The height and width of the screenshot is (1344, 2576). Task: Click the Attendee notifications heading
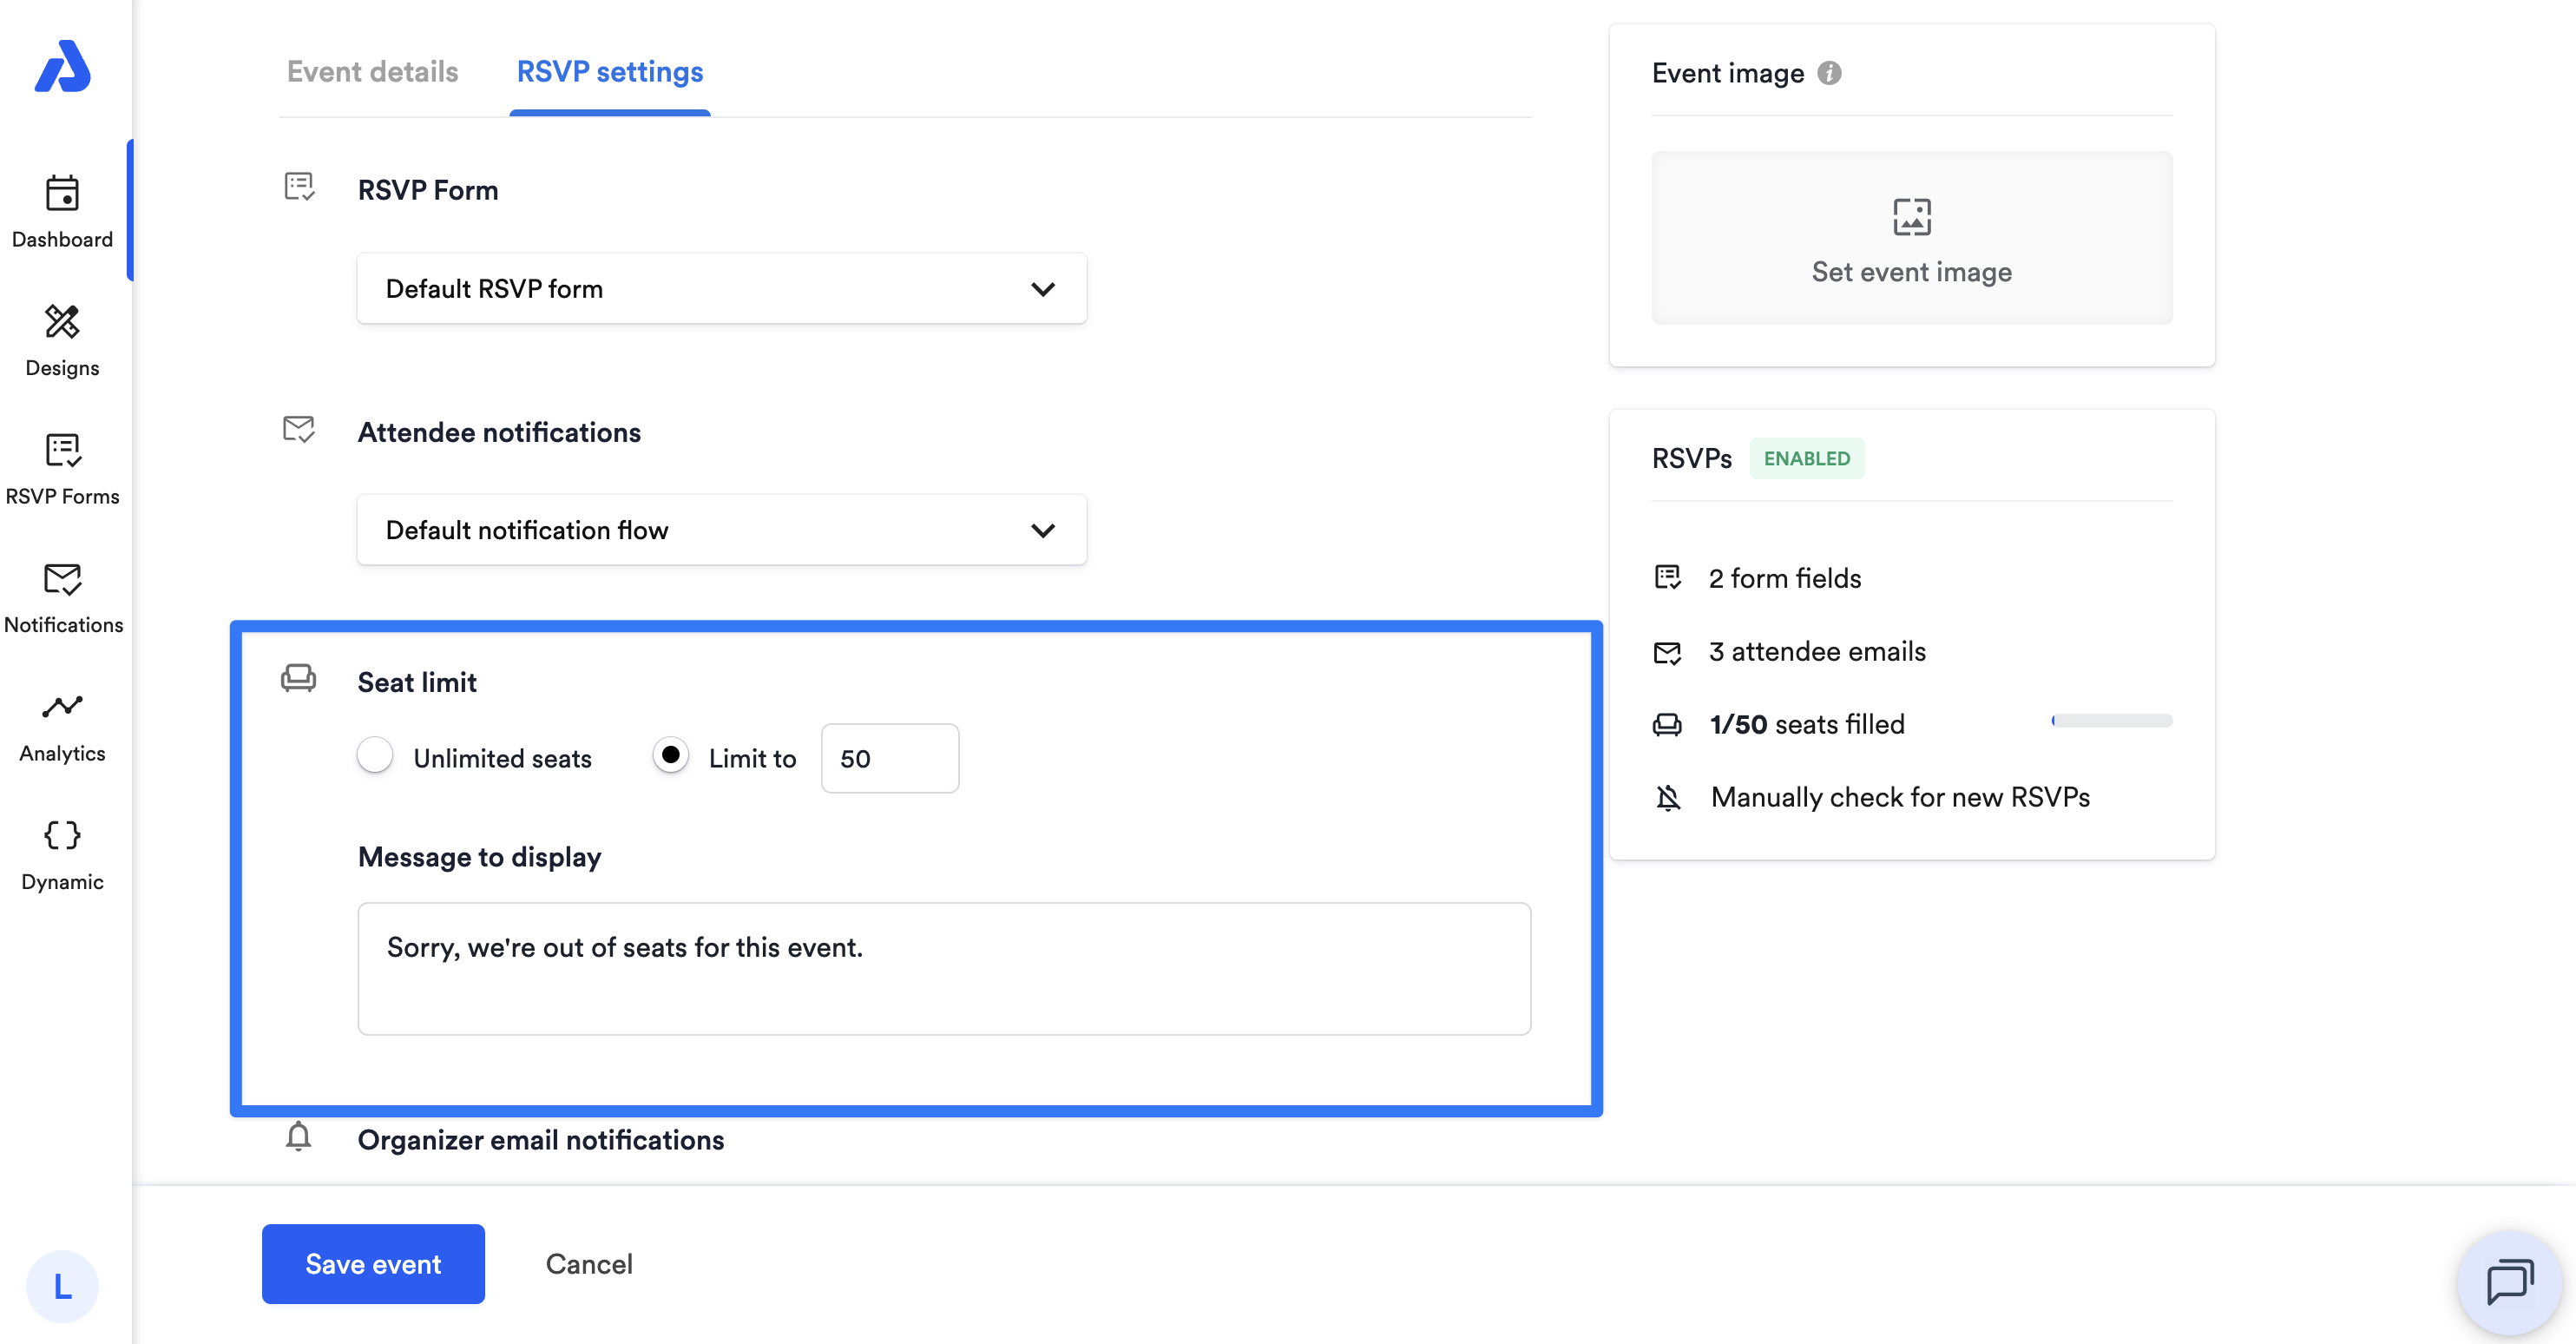pos(499,432)
